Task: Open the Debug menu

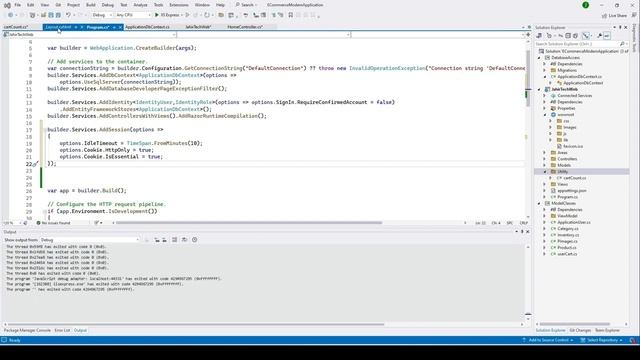Action: click(108, 5)
